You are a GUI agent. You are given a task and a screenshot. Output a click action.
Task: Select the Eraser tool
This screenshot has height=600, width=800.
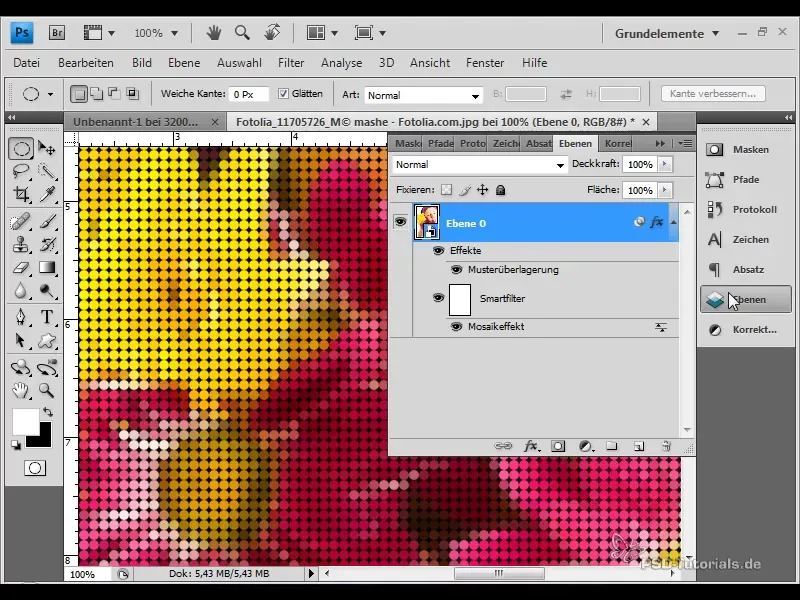click(21, 267)
